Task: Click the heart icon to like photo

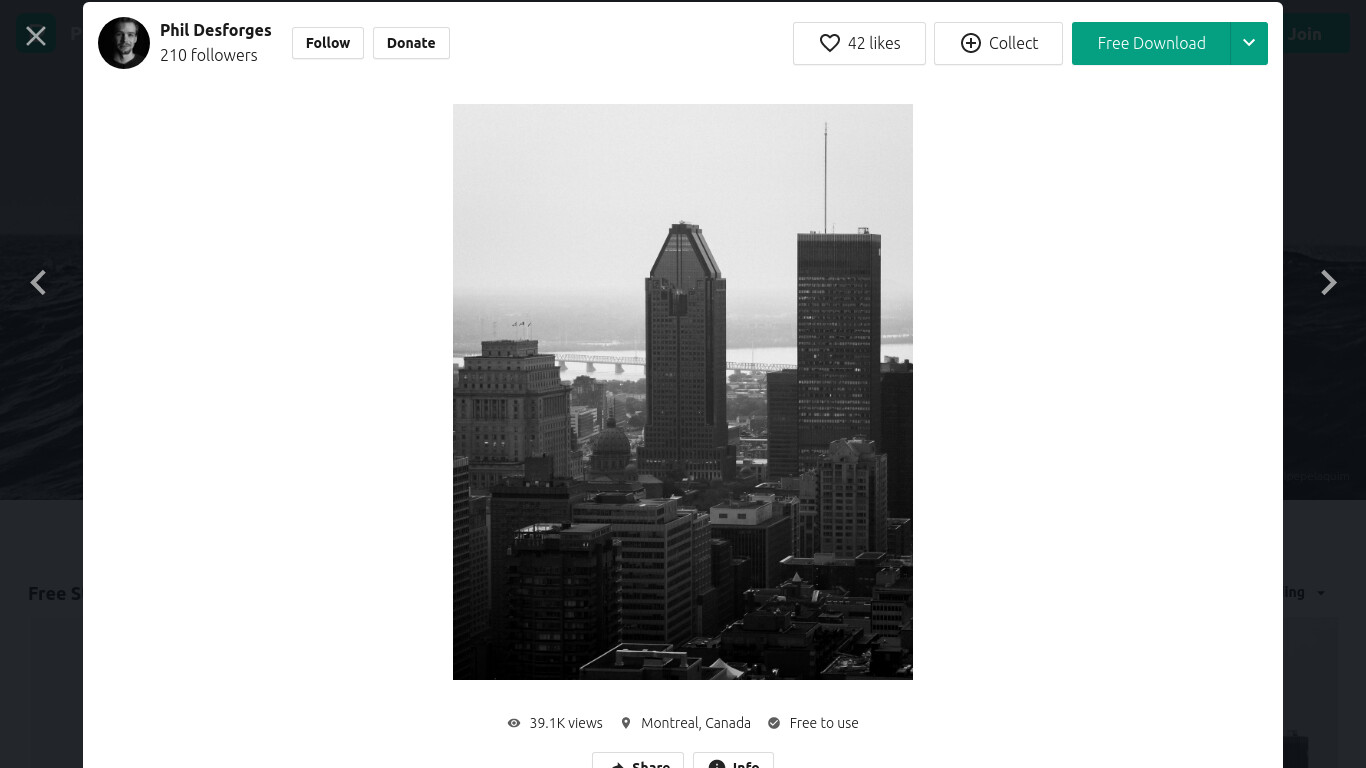Action: coord(829,43)
